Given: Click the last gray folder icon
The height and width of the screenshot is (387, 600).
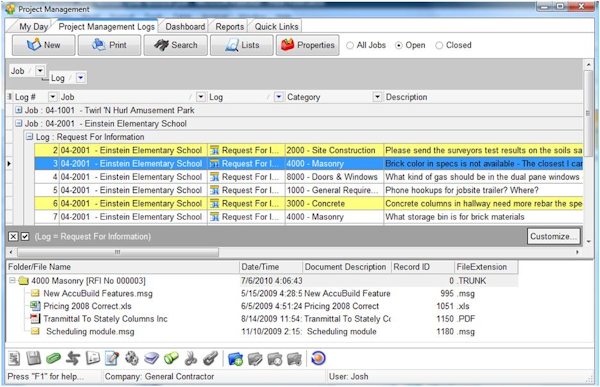Looking at the screenshot, I should click(x=294, y=359).
